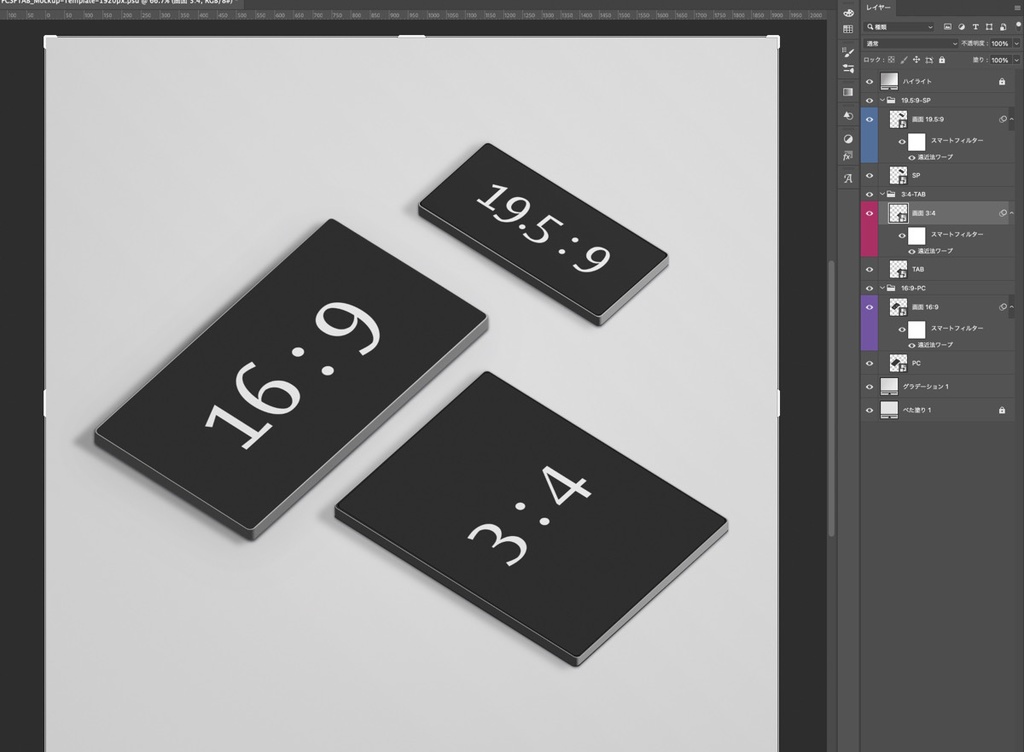
Task: Toggle visibility of 画面 19.5:9 layer
Action: tap(869, 119)
